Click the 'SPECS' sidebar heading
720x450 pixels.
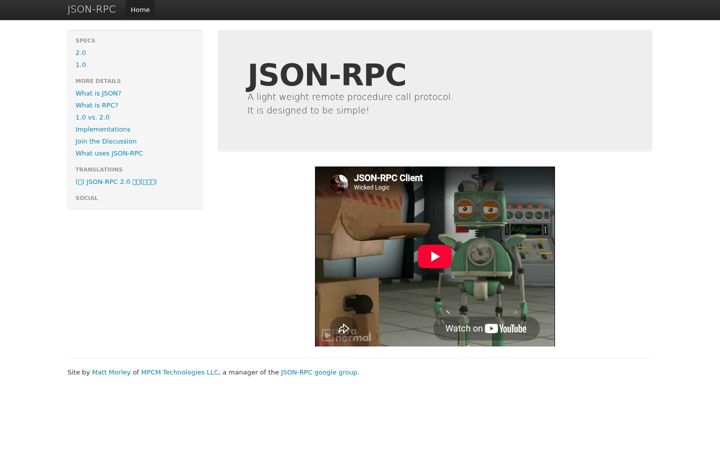[85, 40]
